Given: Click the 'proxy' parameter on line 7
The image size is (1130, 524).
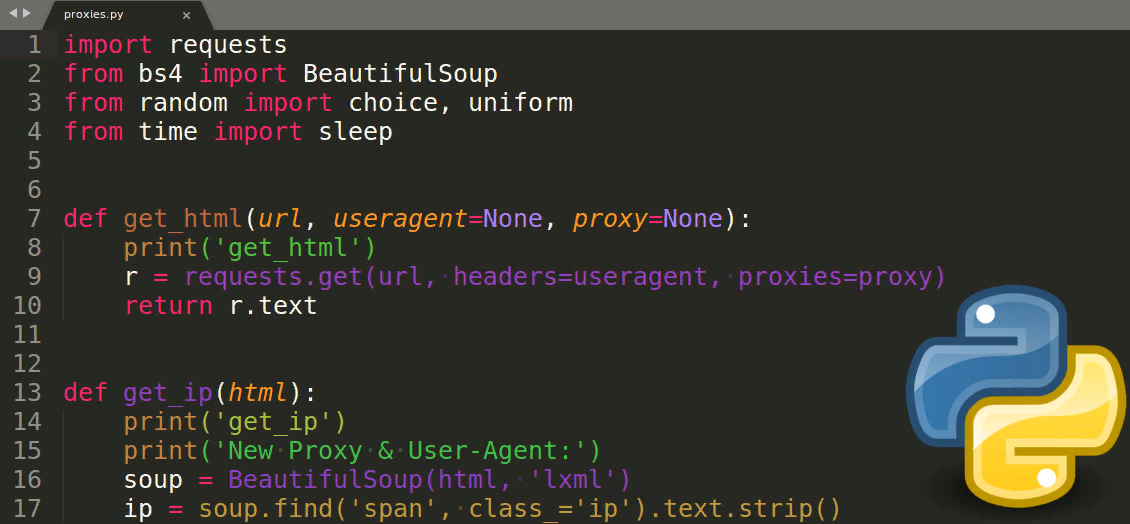Looking at the screenshot, I should (610, 221).
